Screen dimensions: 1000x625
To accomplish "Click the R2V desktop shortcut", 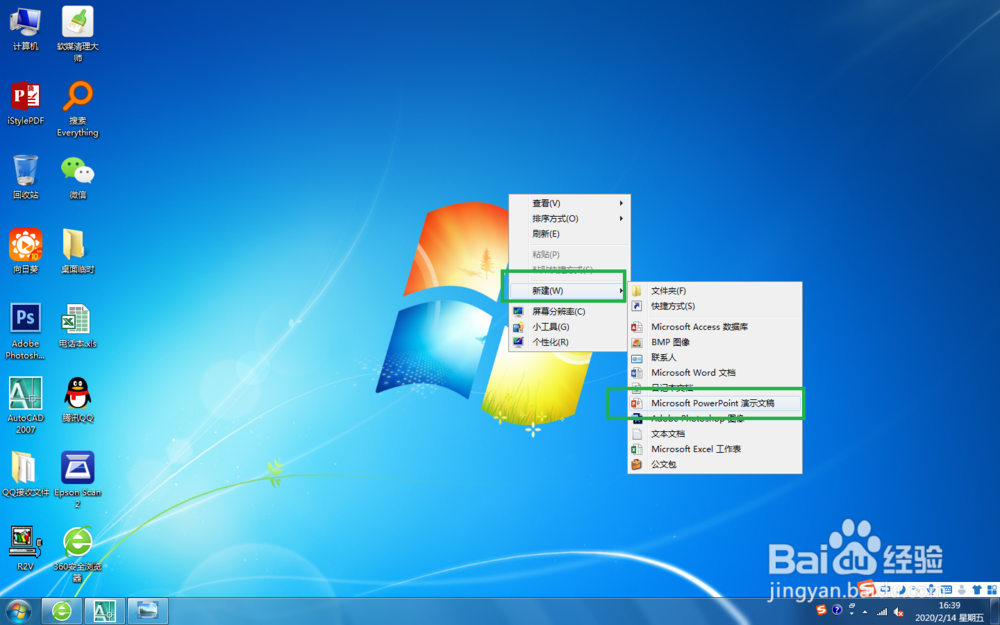I will tap(26, 548).
